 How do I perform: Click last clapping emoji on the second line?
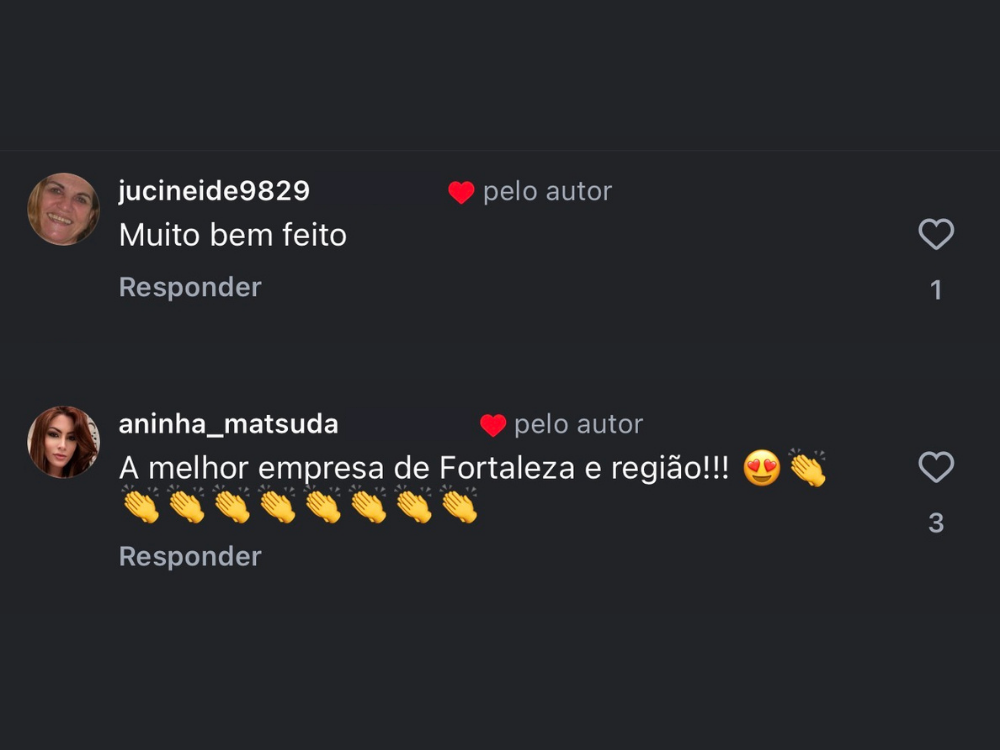click(x=459, y=506)
